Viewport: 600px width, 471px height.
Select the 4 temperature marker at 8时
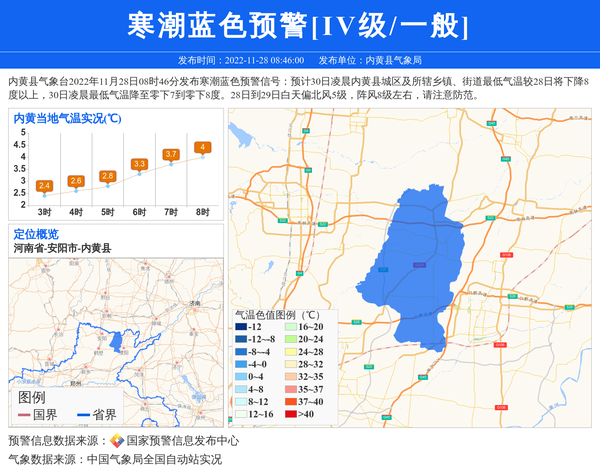tap(203, 147)
